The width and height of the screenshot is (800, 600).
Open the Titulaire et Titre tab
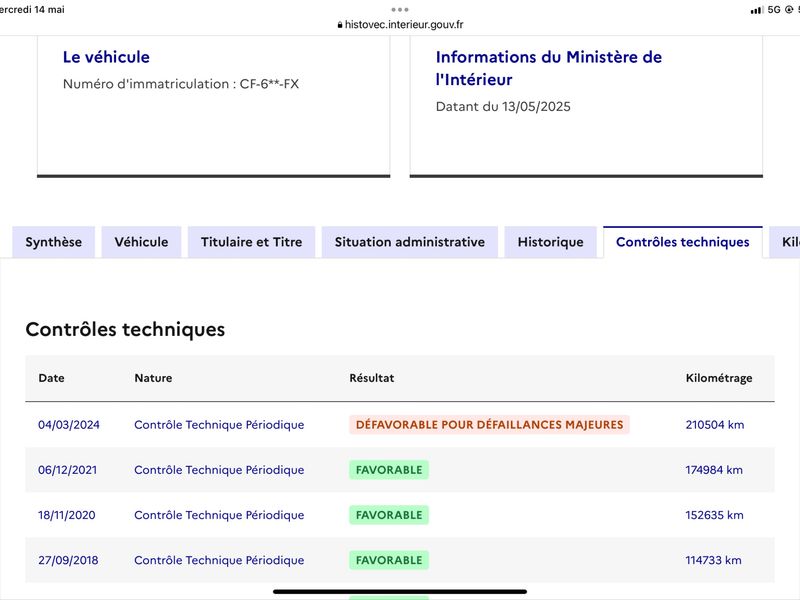252,242
